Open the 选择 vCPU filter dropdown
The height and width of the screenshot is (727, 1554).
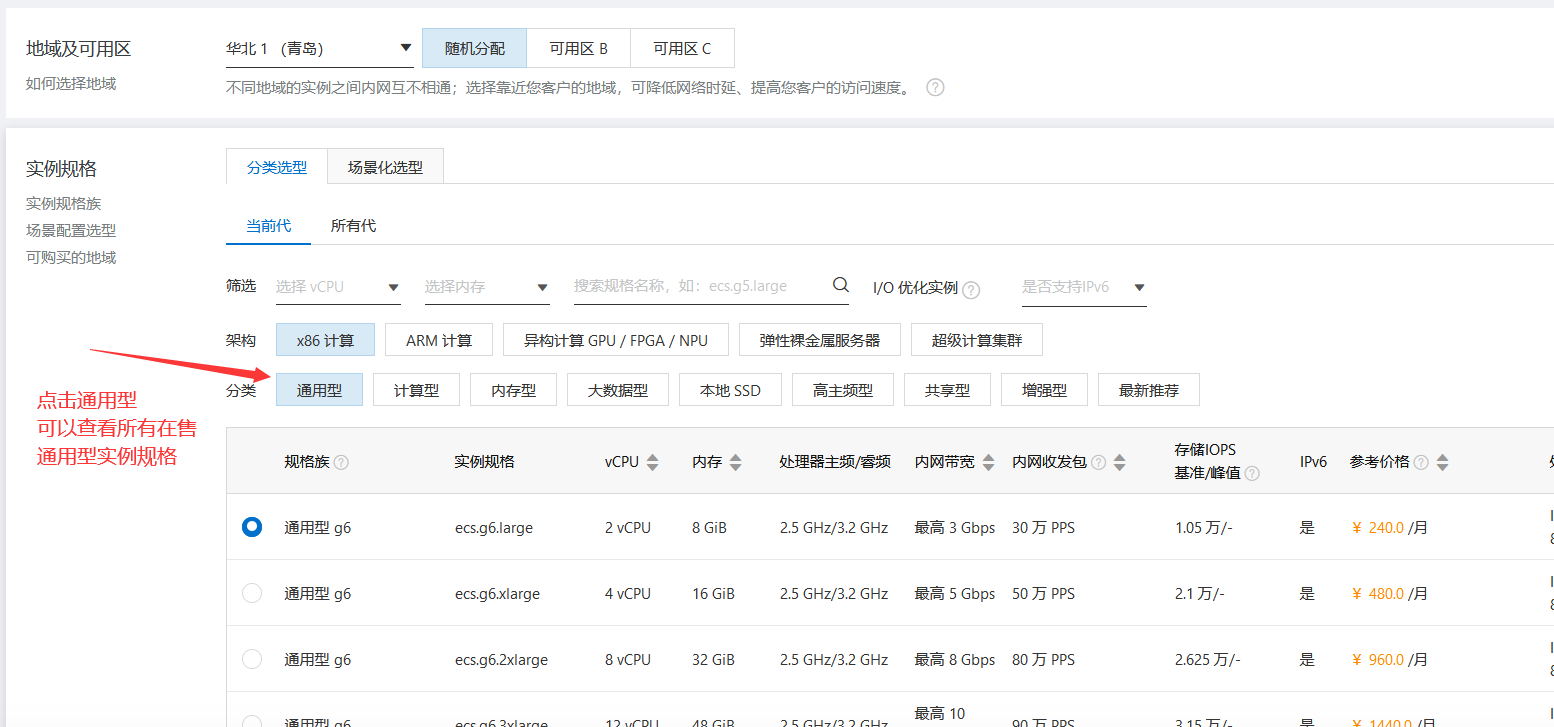338,287
